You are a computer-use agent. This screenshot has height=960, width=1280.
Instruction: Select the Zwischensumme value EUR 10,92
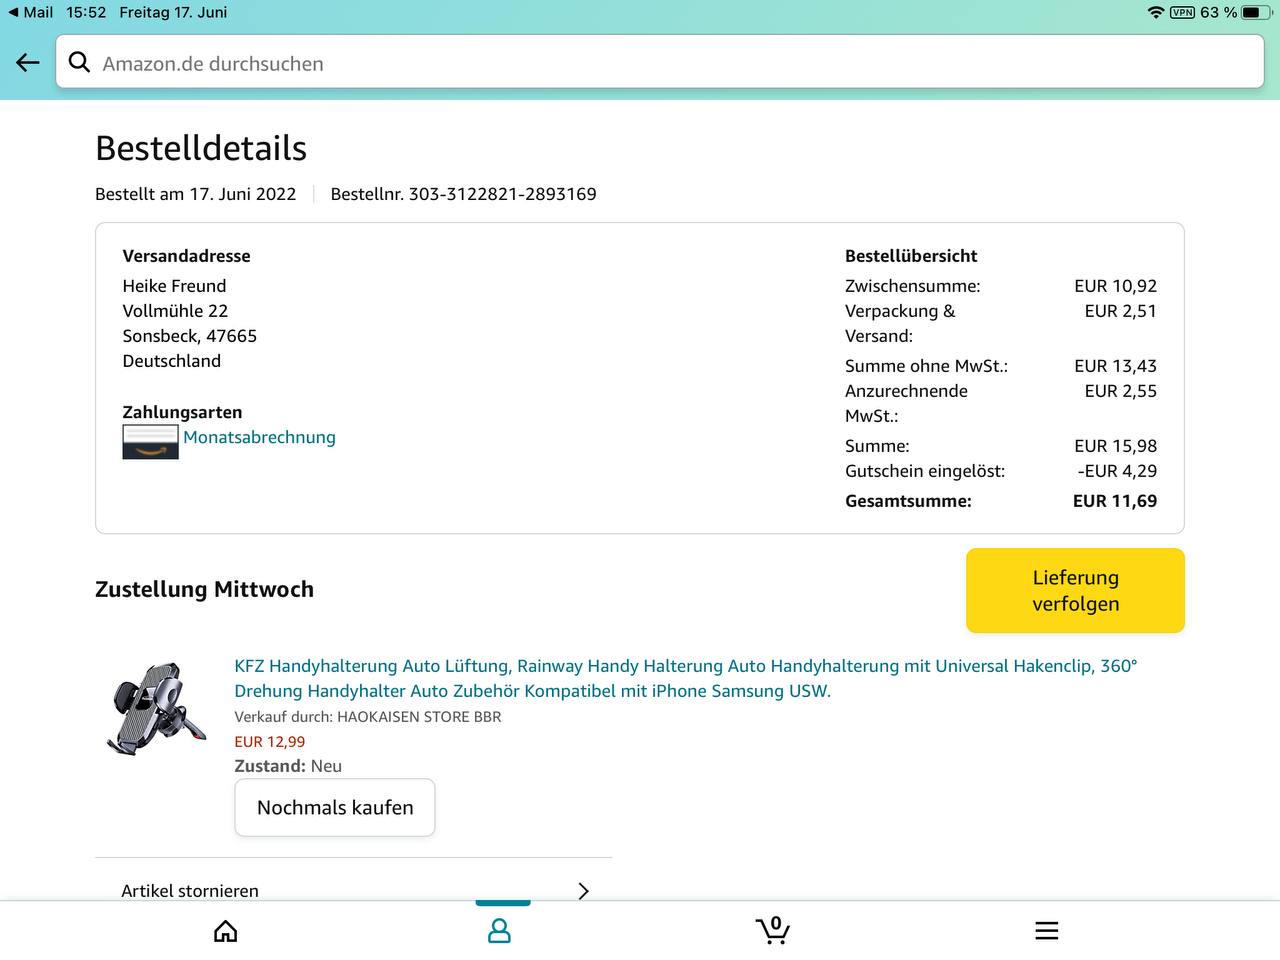tap(1116, 286)
